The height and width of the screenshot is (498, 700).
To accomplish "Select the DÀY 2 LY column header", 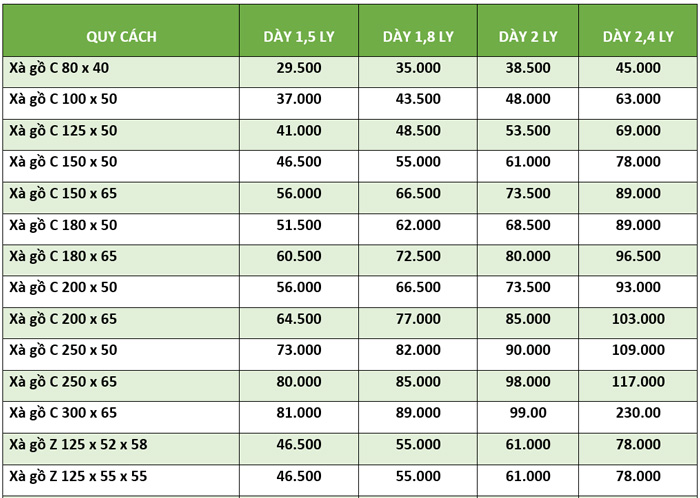I will [x=528, y=37].
